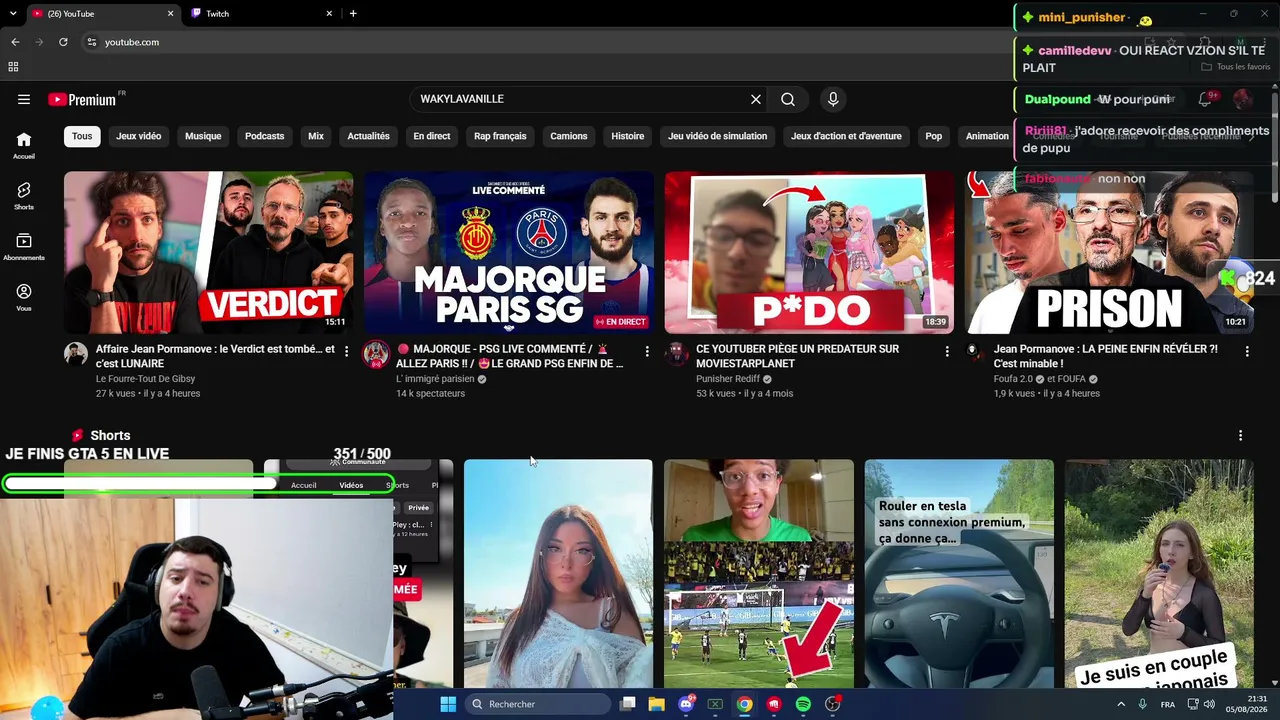Filter by Podcasts chip
Viewport: 1280px width, 720px height.
click(265, 136)
